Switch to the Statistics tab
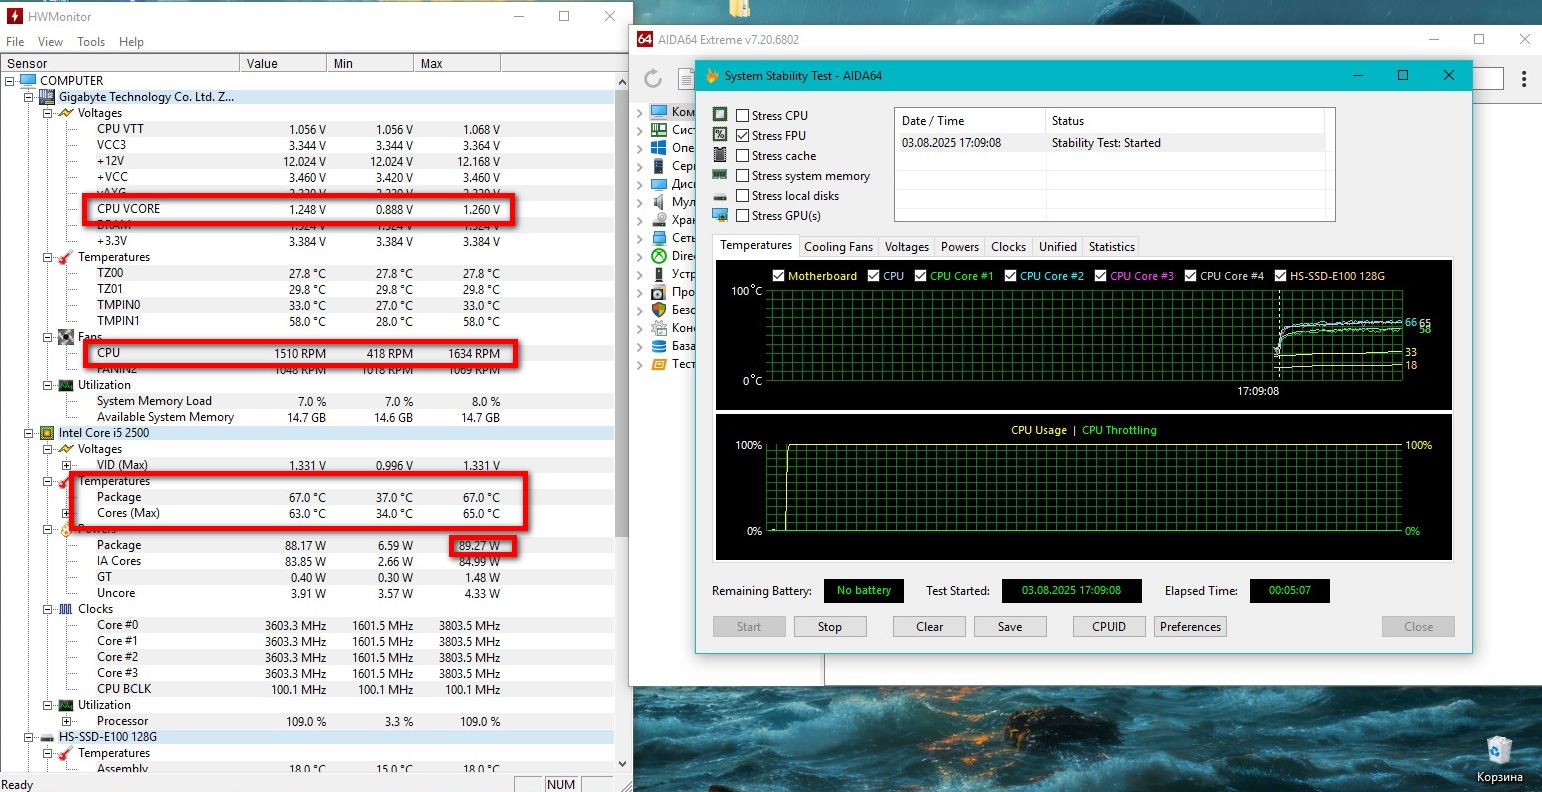 [1112, 247]
